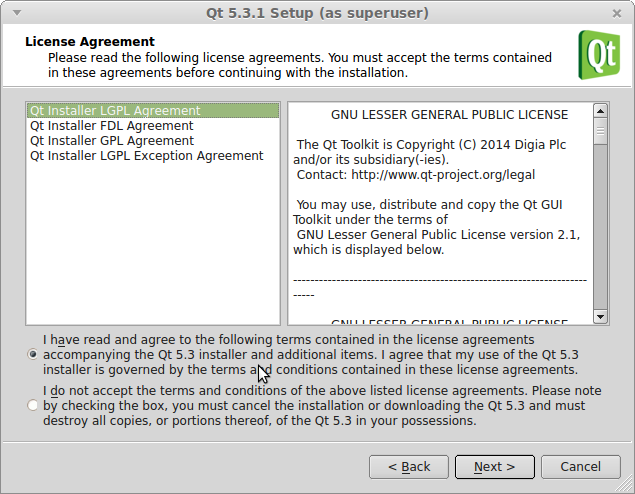Click the scrollbar down arrow in license text

click(x=600, y=317)
